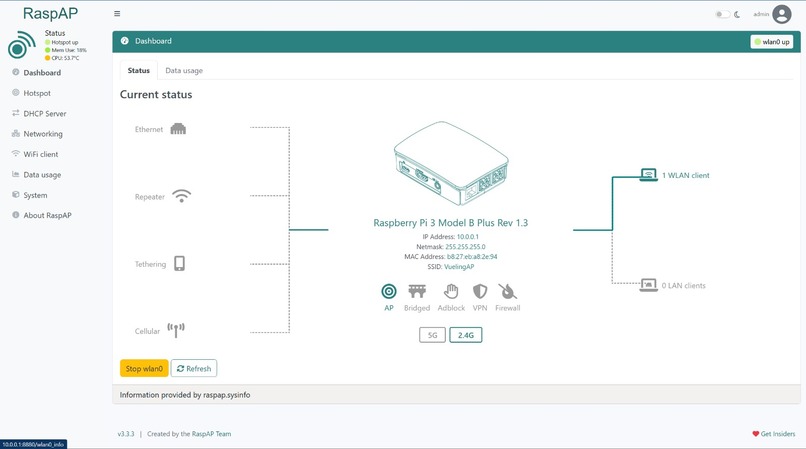806x449 pixels.
Task: Open the 1 WLAN client link
Action: pyautogui.click(x=685, y=175)
